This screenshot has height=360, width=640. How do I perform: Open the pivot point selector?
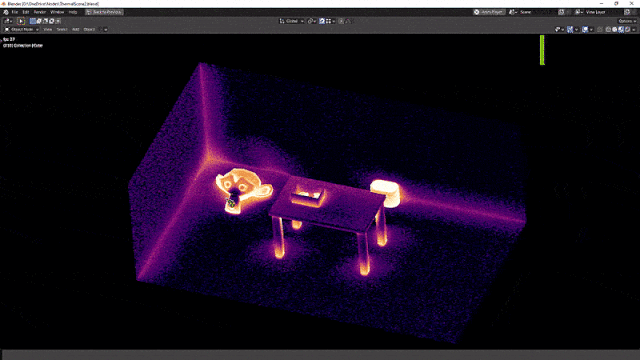pos(312,21)
